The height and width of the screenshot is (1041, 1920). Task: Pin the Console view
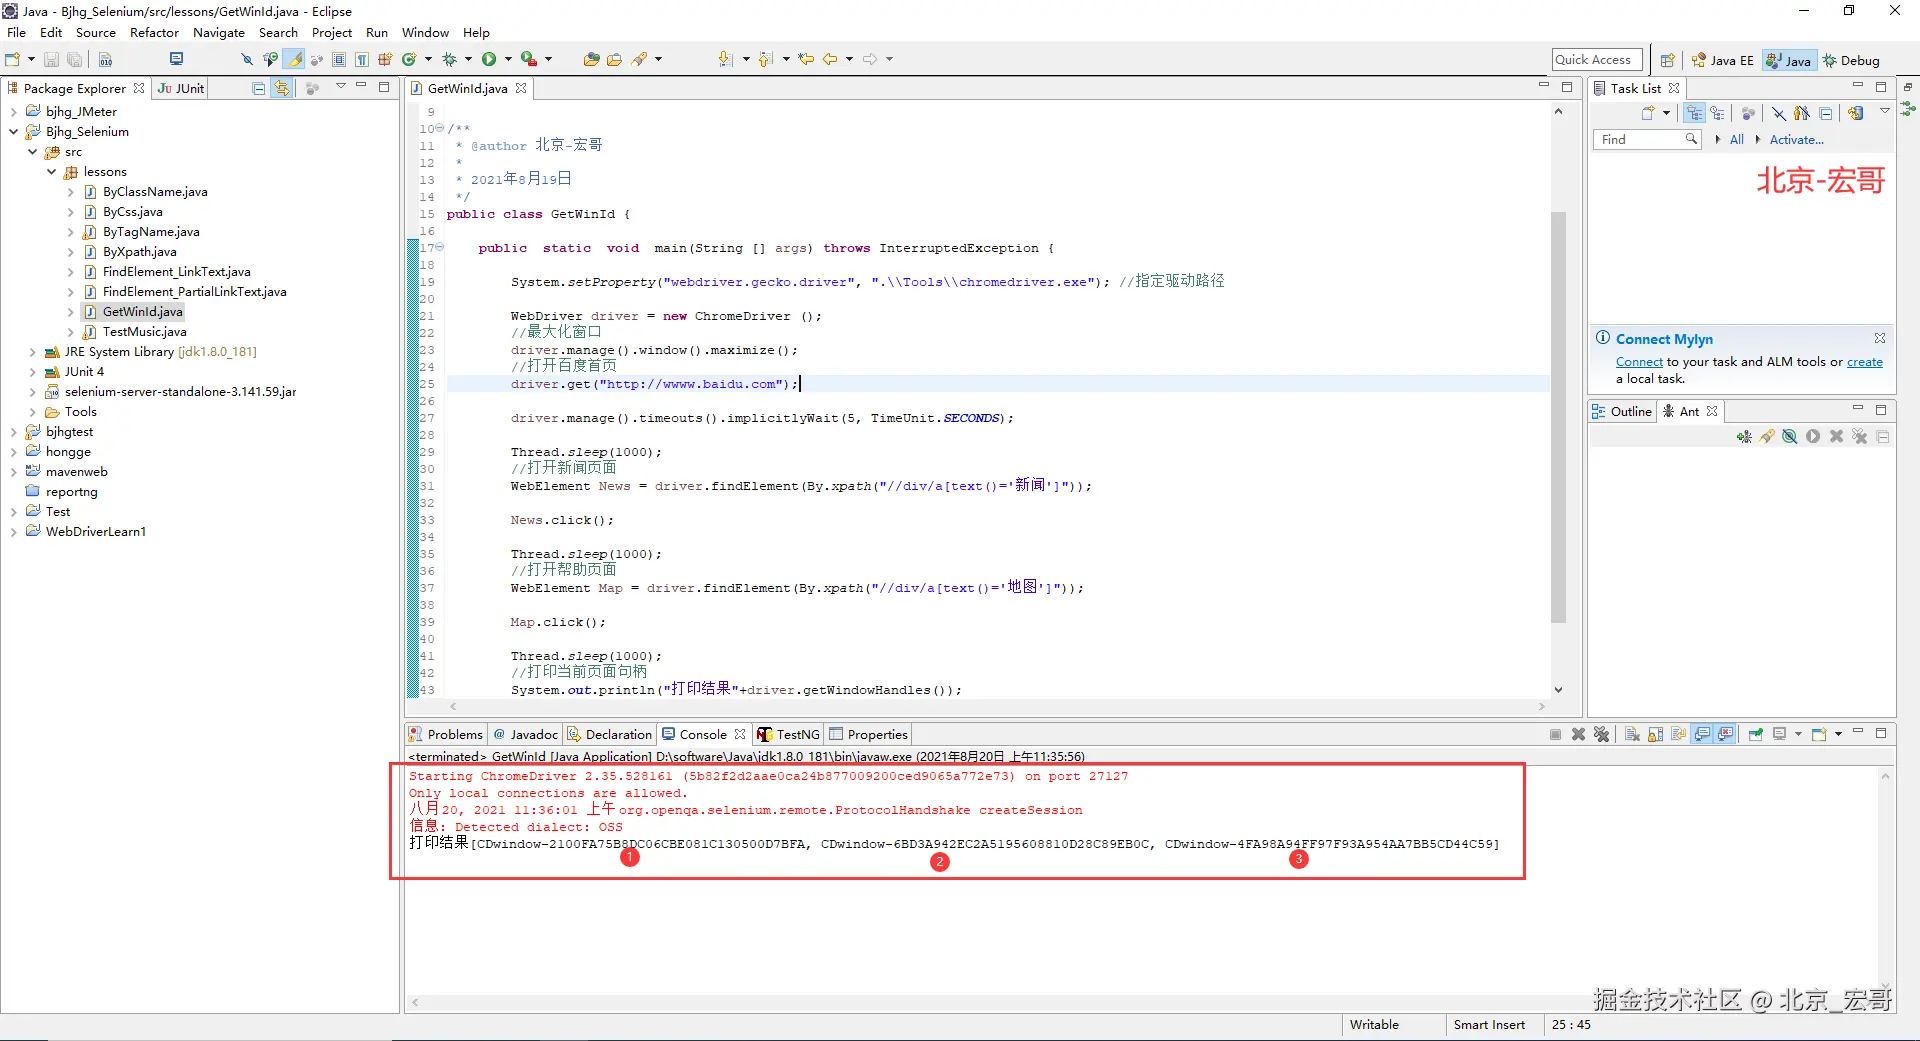point(1755,735)
